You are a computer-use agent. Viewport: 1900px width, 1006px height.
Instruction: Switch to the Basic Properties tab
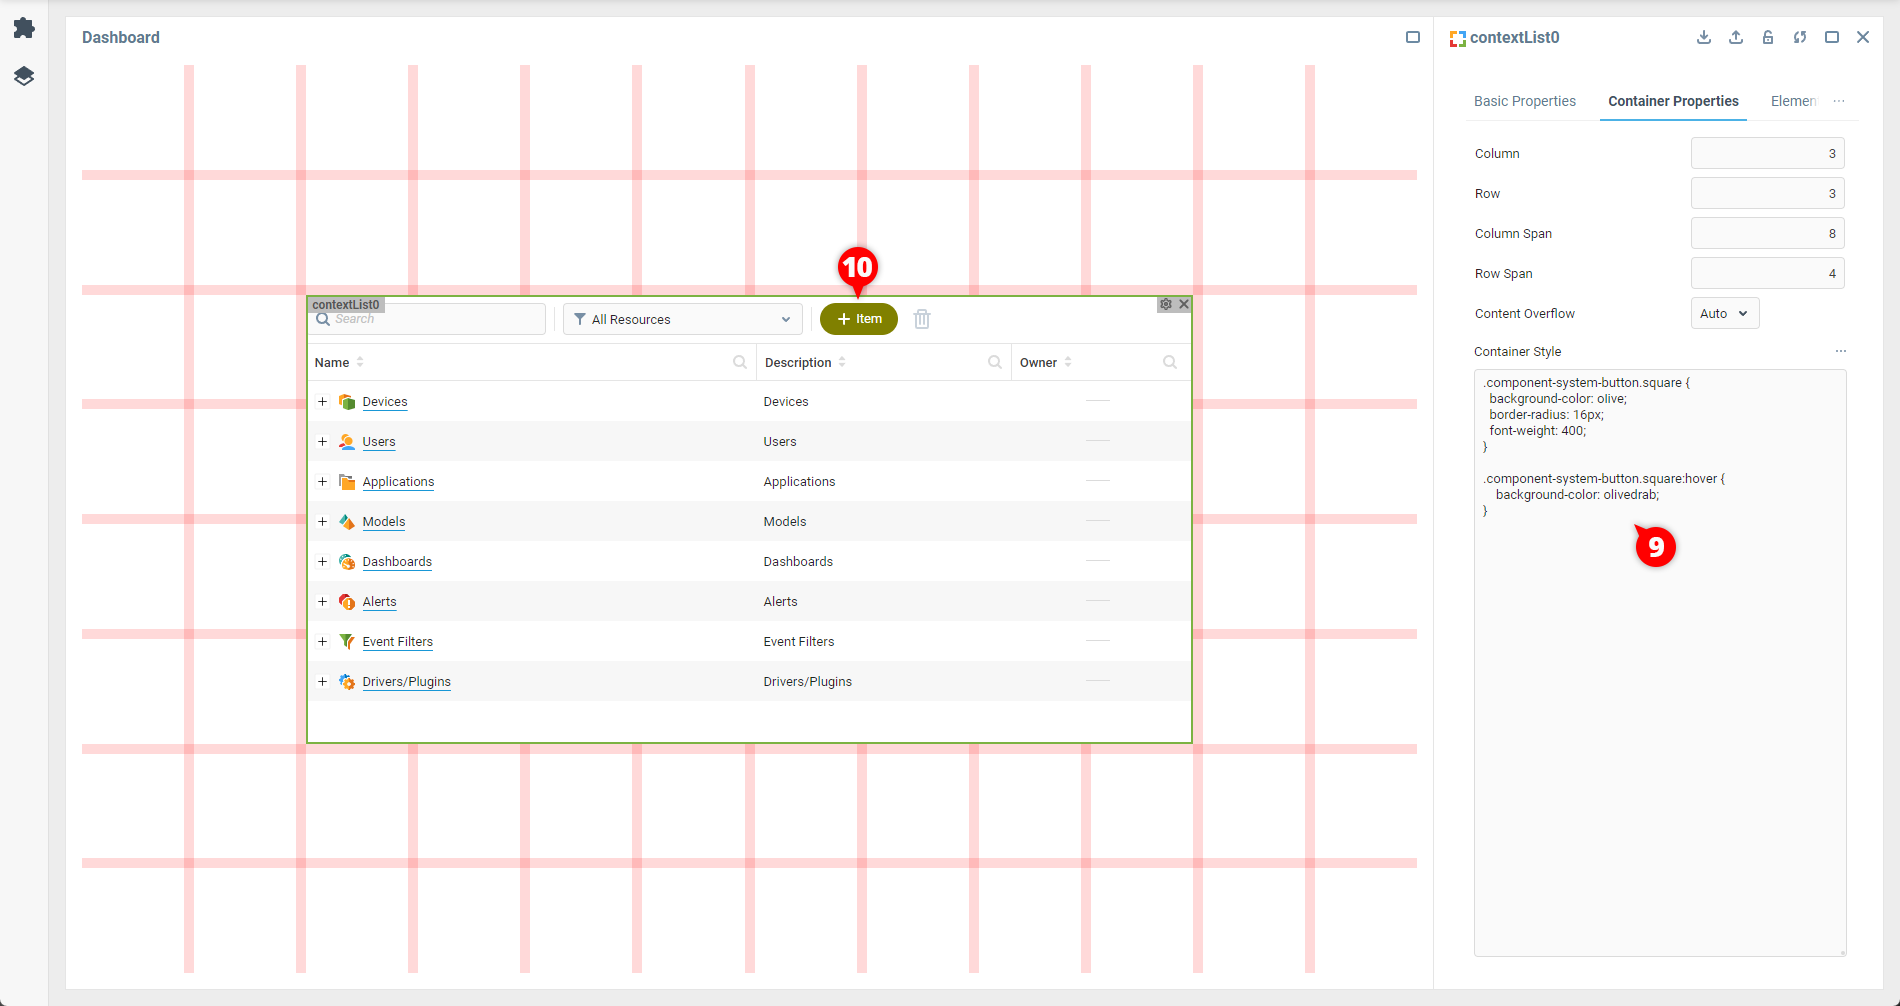1524,101
